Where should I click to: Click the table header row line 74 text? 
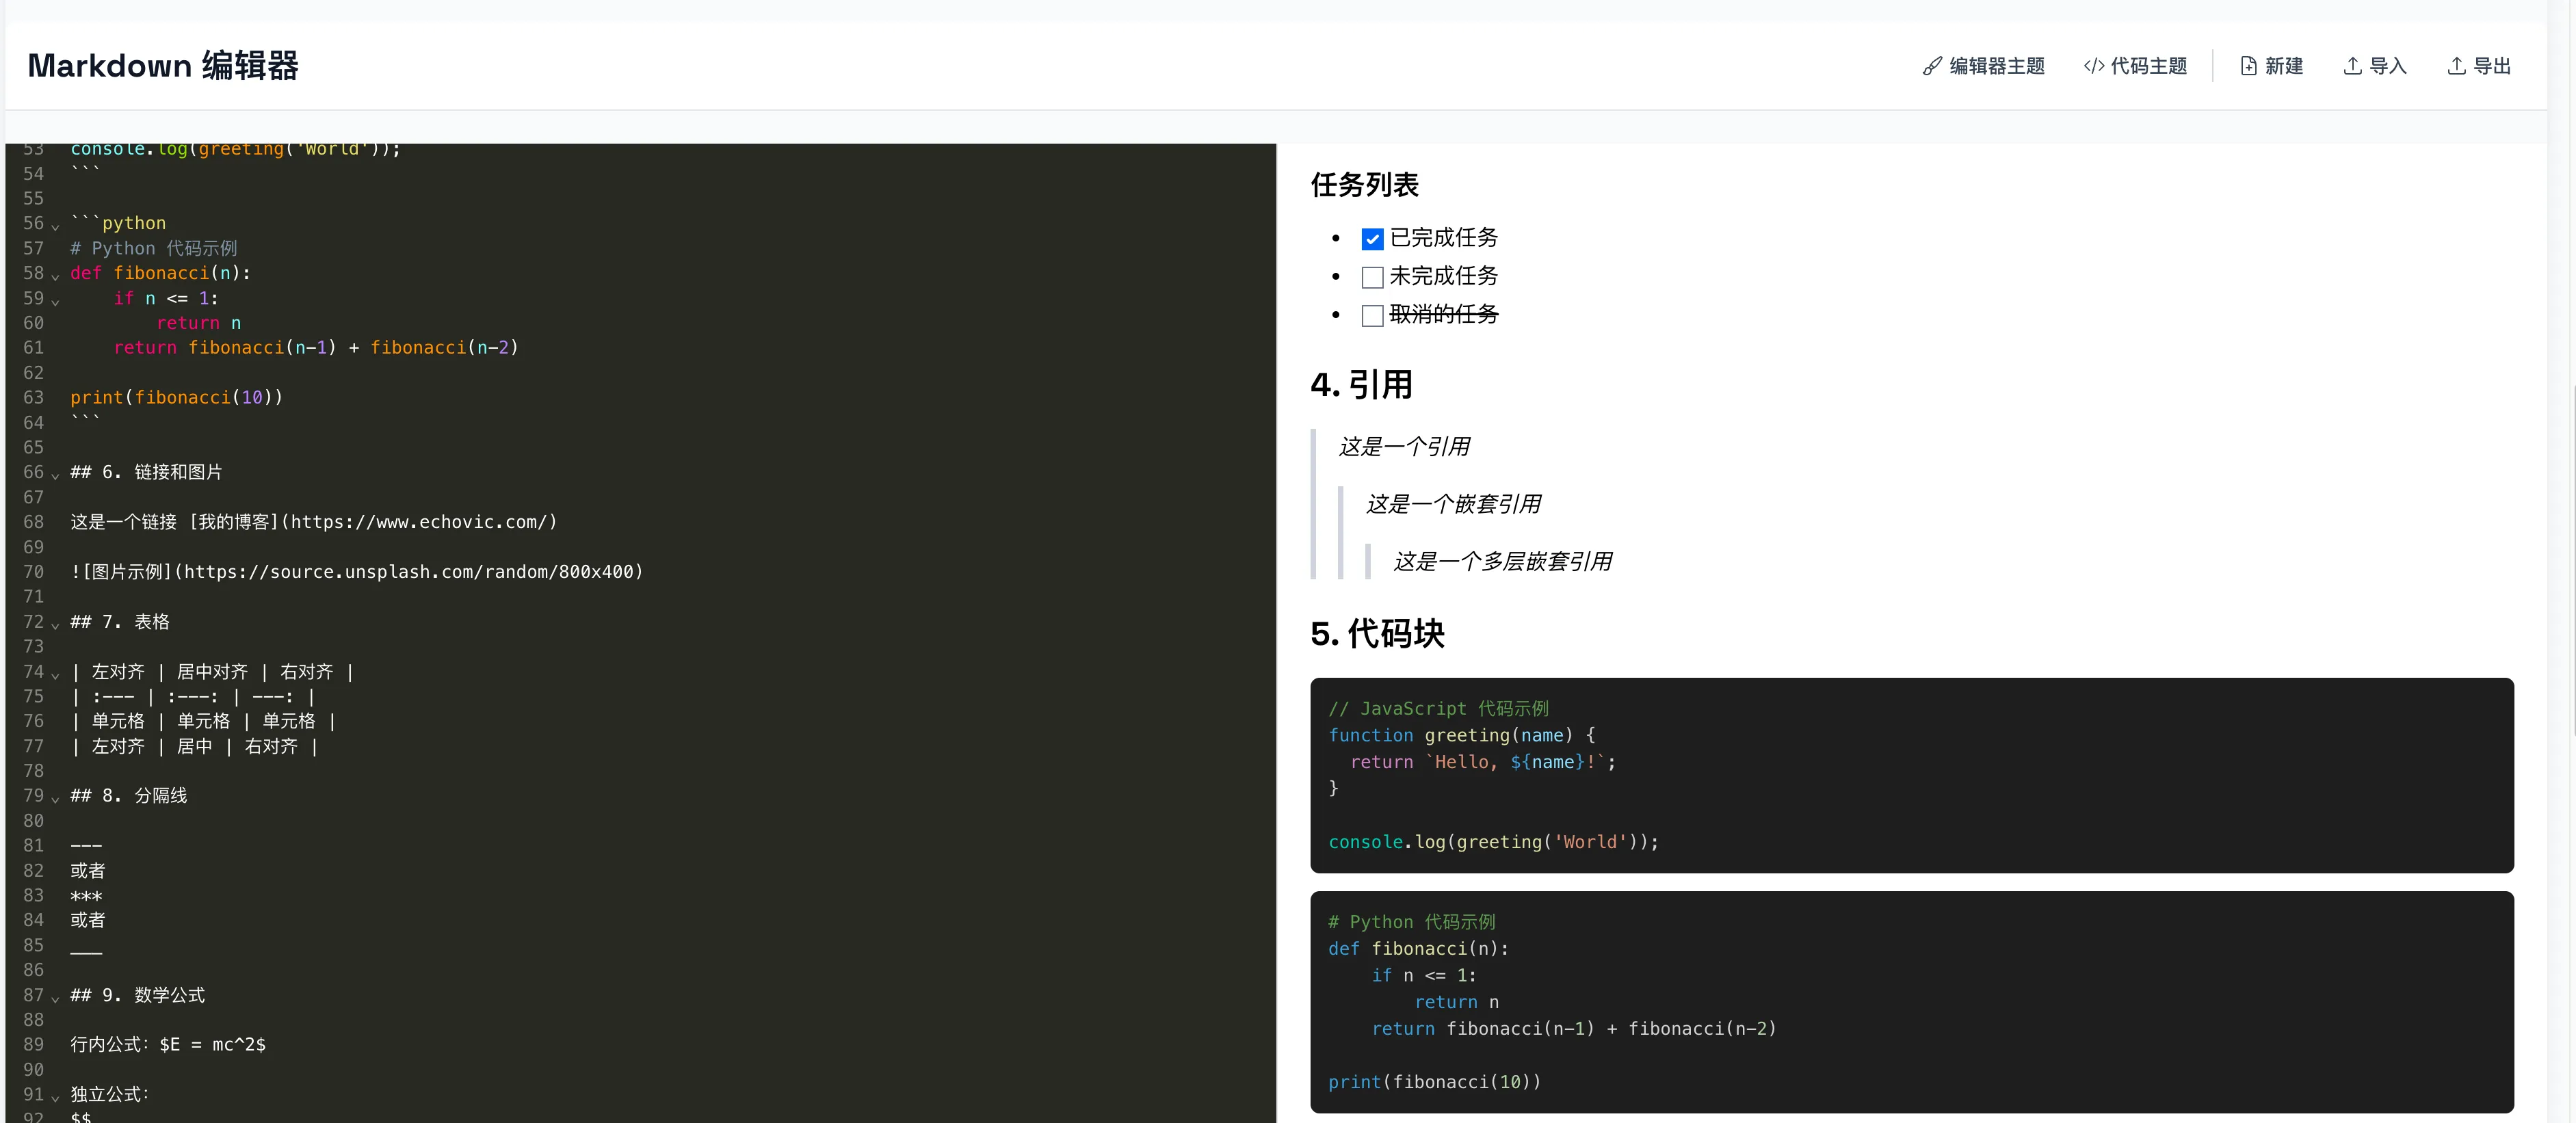click(x=212, y=672)
